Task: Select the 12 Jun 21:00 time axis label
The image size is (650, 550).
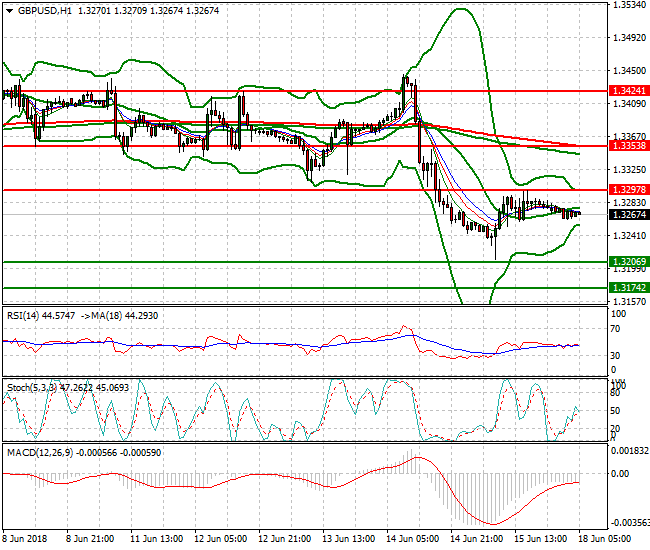Action: click(x=284, y=539)
